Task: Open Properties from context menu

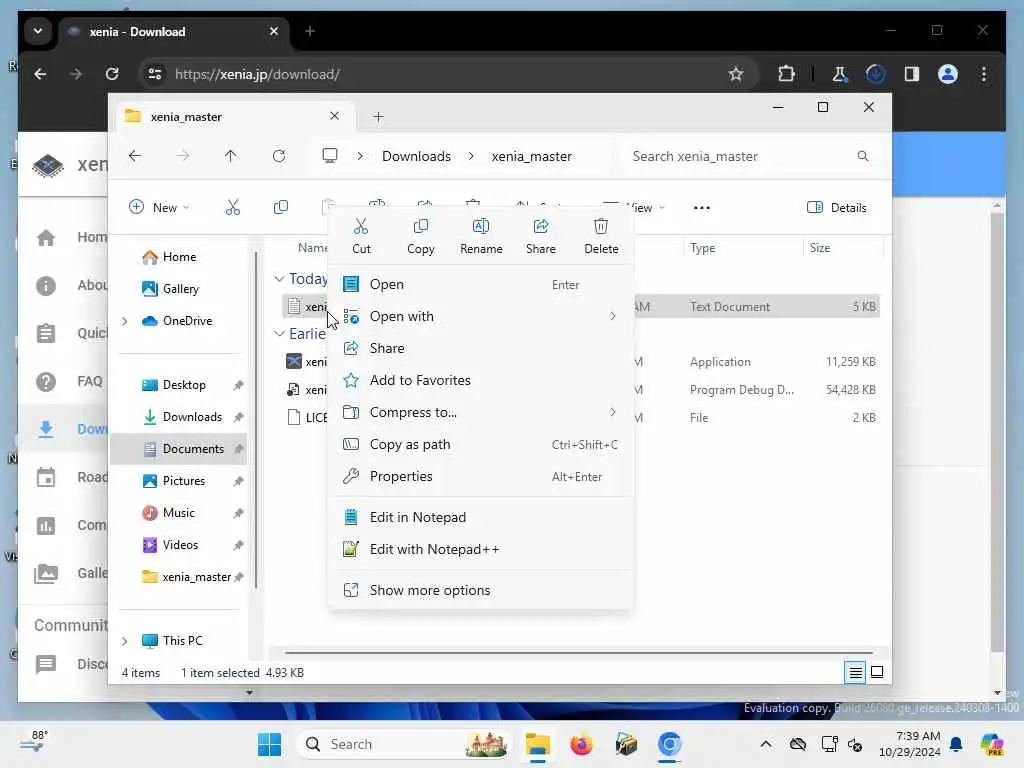Action: click(481, 477)
